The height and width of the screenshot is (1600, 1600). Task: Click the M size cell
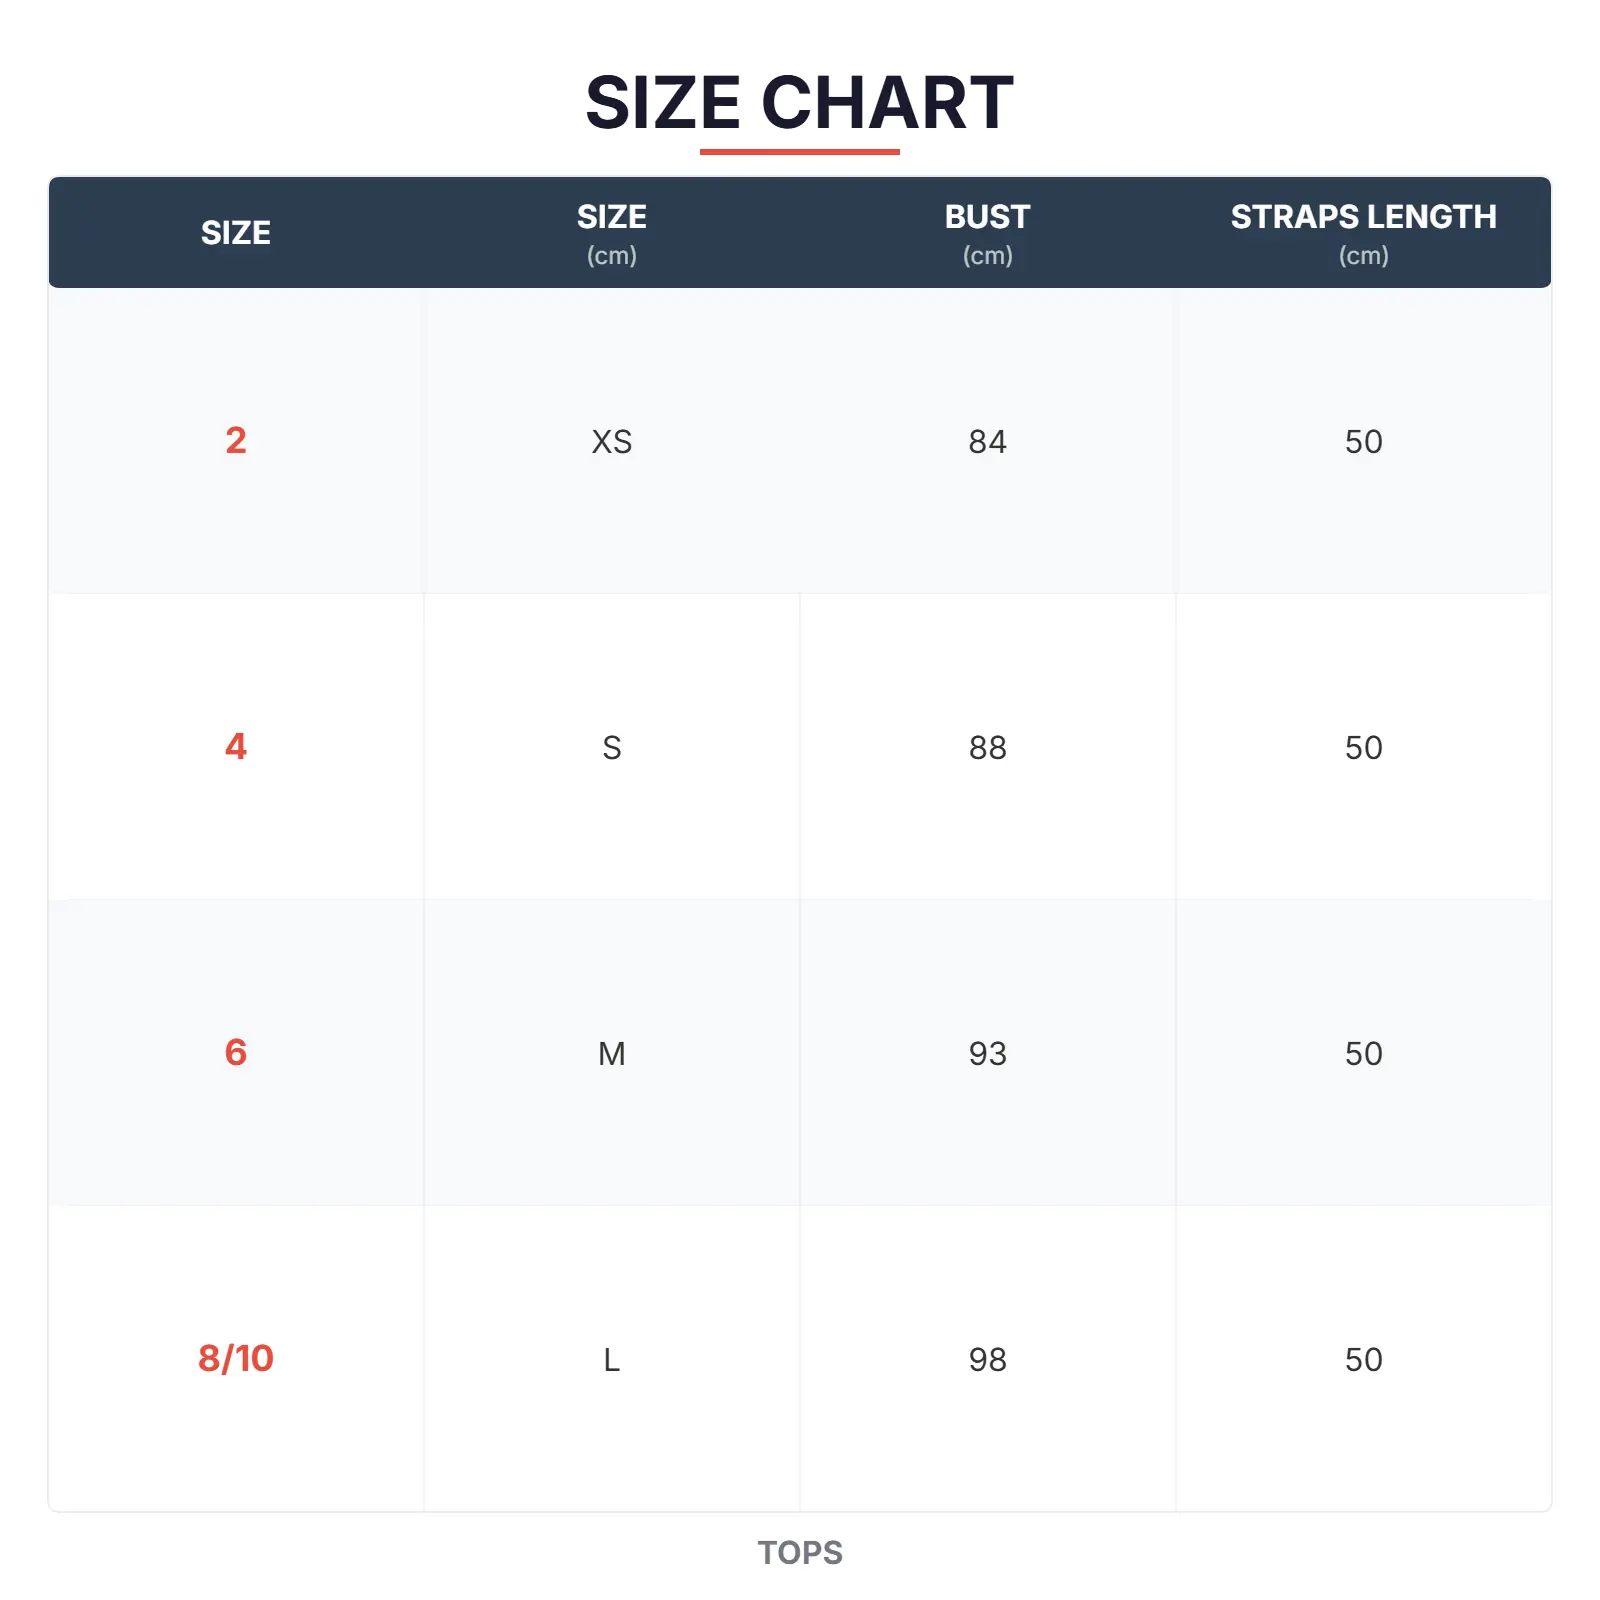[x=611, y=1054]
